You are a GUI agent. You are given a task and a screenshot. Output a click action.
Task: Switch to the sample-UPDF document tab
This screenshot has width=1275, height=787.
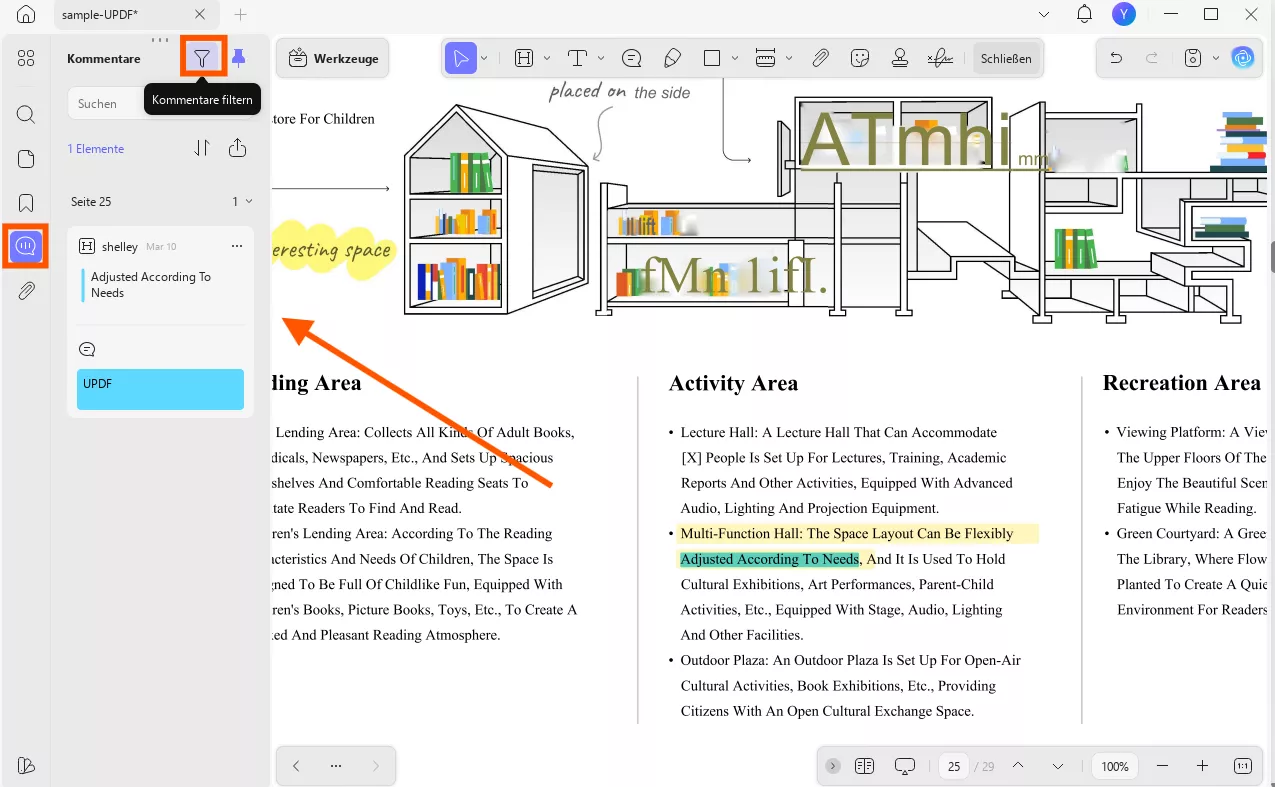120,14
